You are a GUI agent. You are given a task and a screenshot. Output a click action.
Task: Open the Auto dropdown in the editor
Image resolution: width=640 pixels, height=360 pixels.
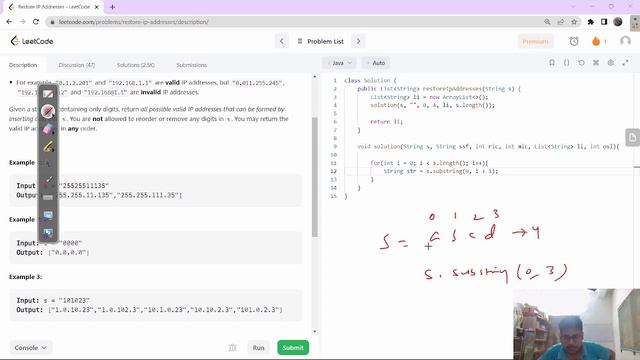tap(376, 63)
